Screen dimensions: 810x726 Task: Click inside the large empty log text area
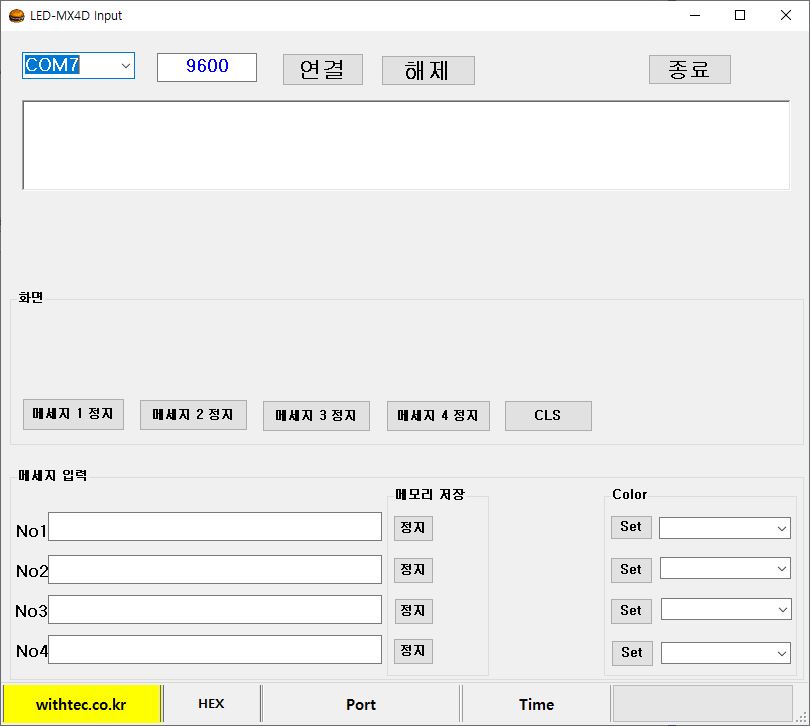point(405,145)
